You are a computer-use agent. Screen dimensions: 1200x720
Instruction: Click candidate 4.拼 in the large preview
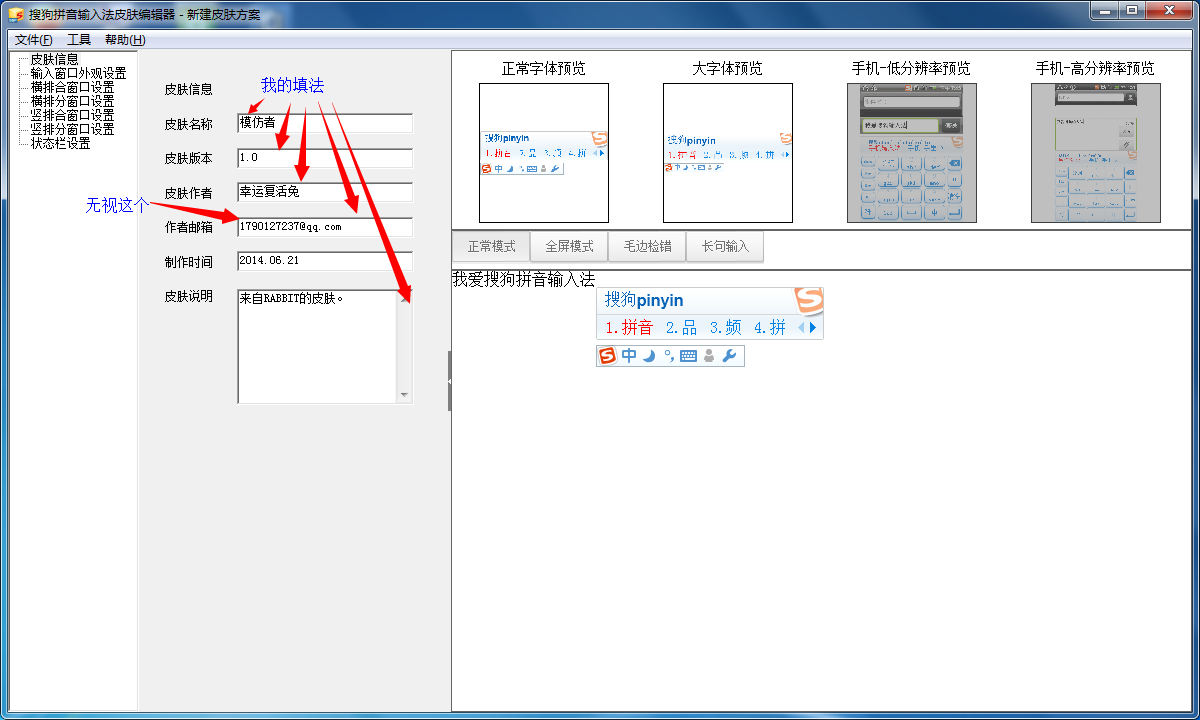click(x=770, y=327)
